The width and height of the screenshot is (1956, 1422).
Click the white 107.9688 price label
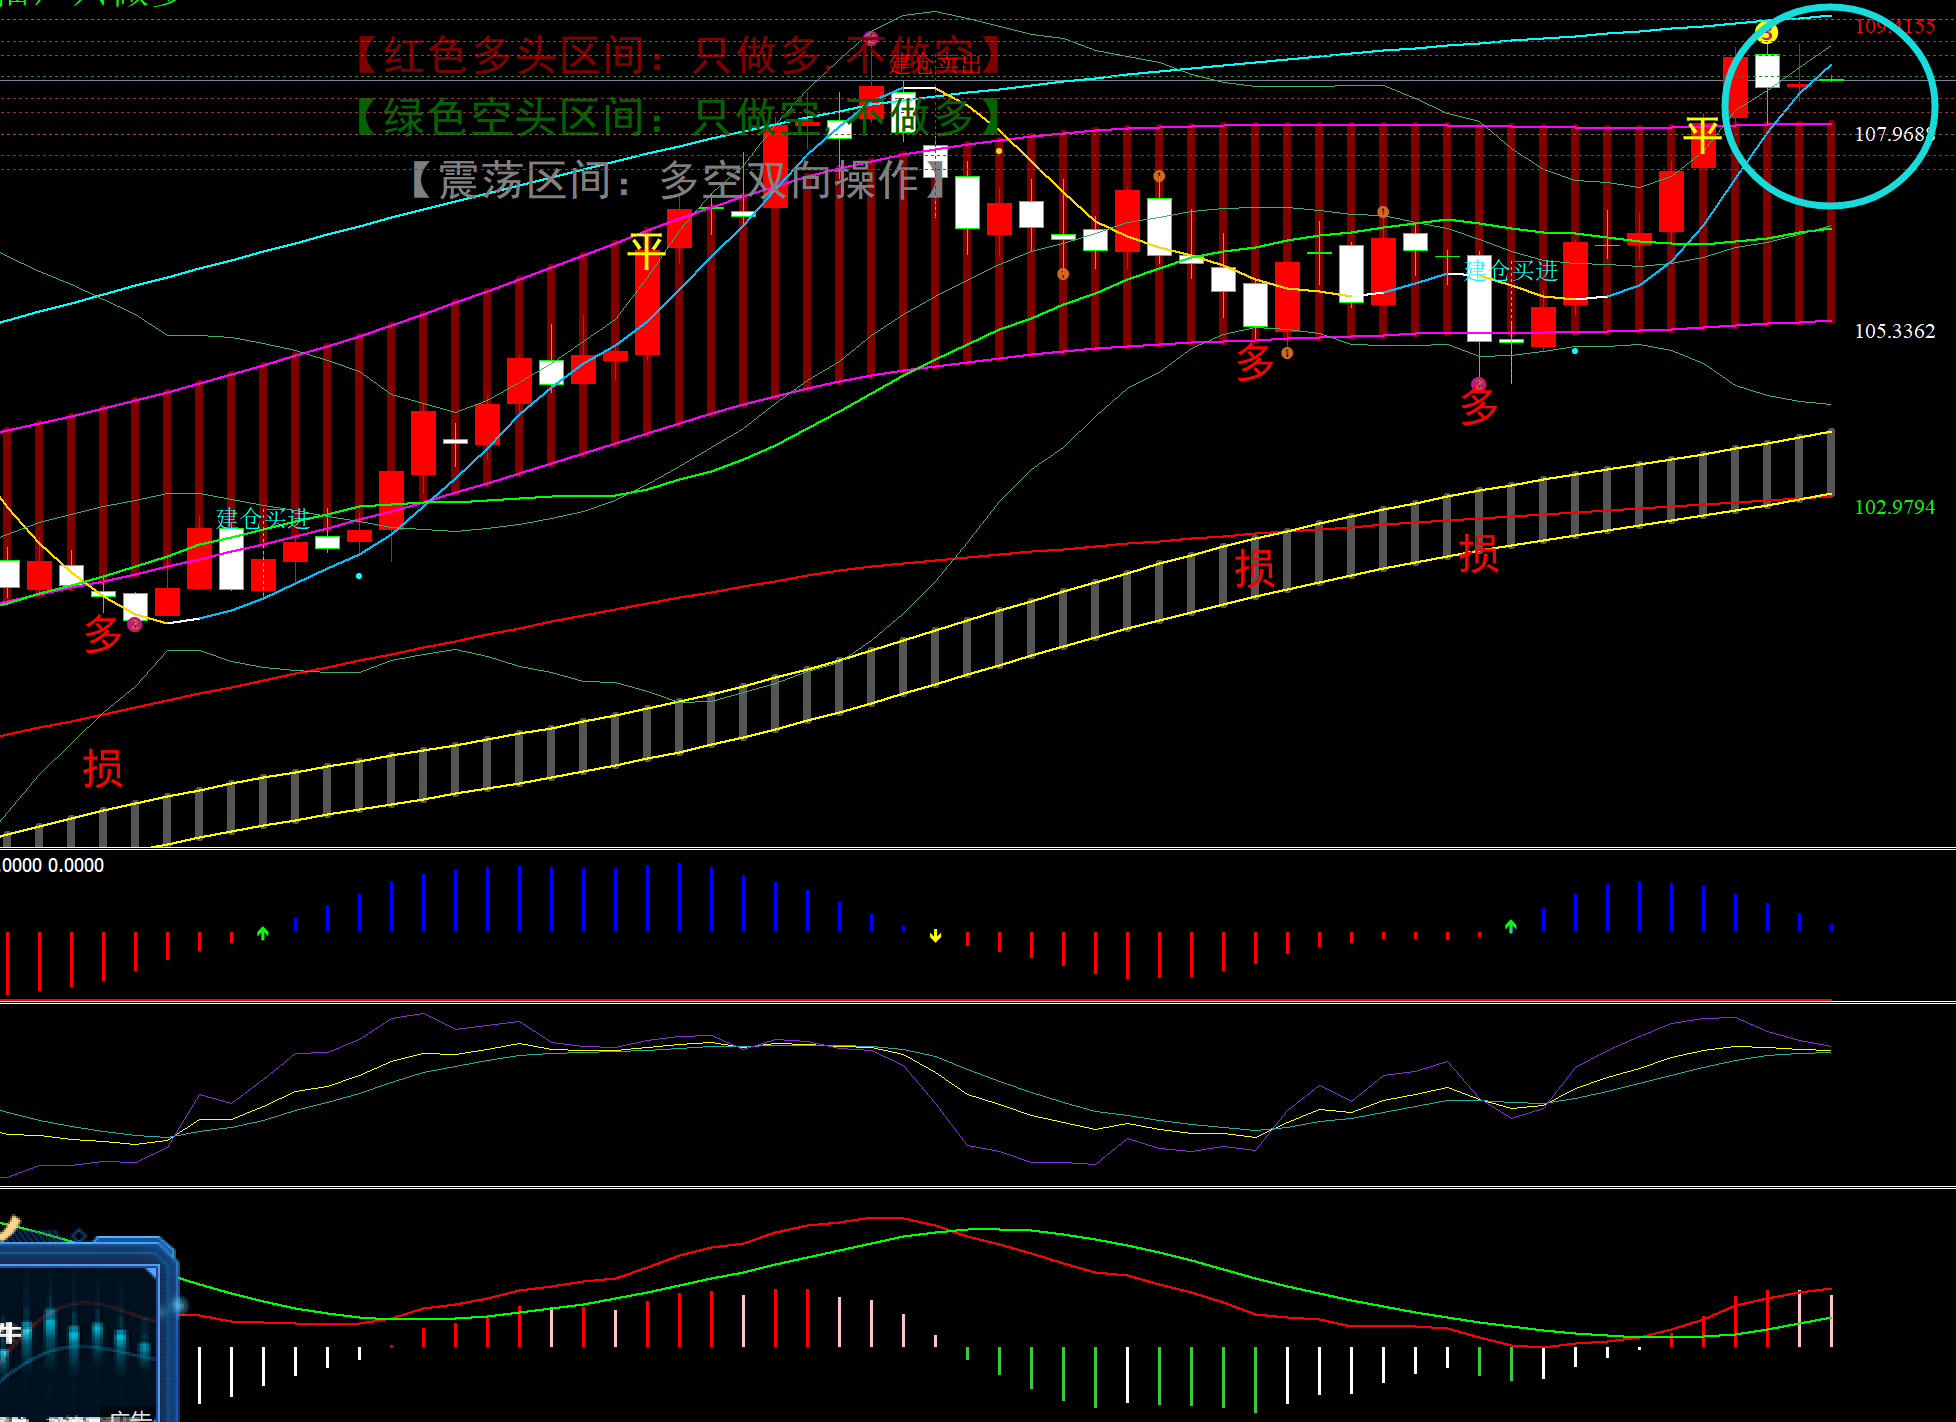[x=1894, y=134]
